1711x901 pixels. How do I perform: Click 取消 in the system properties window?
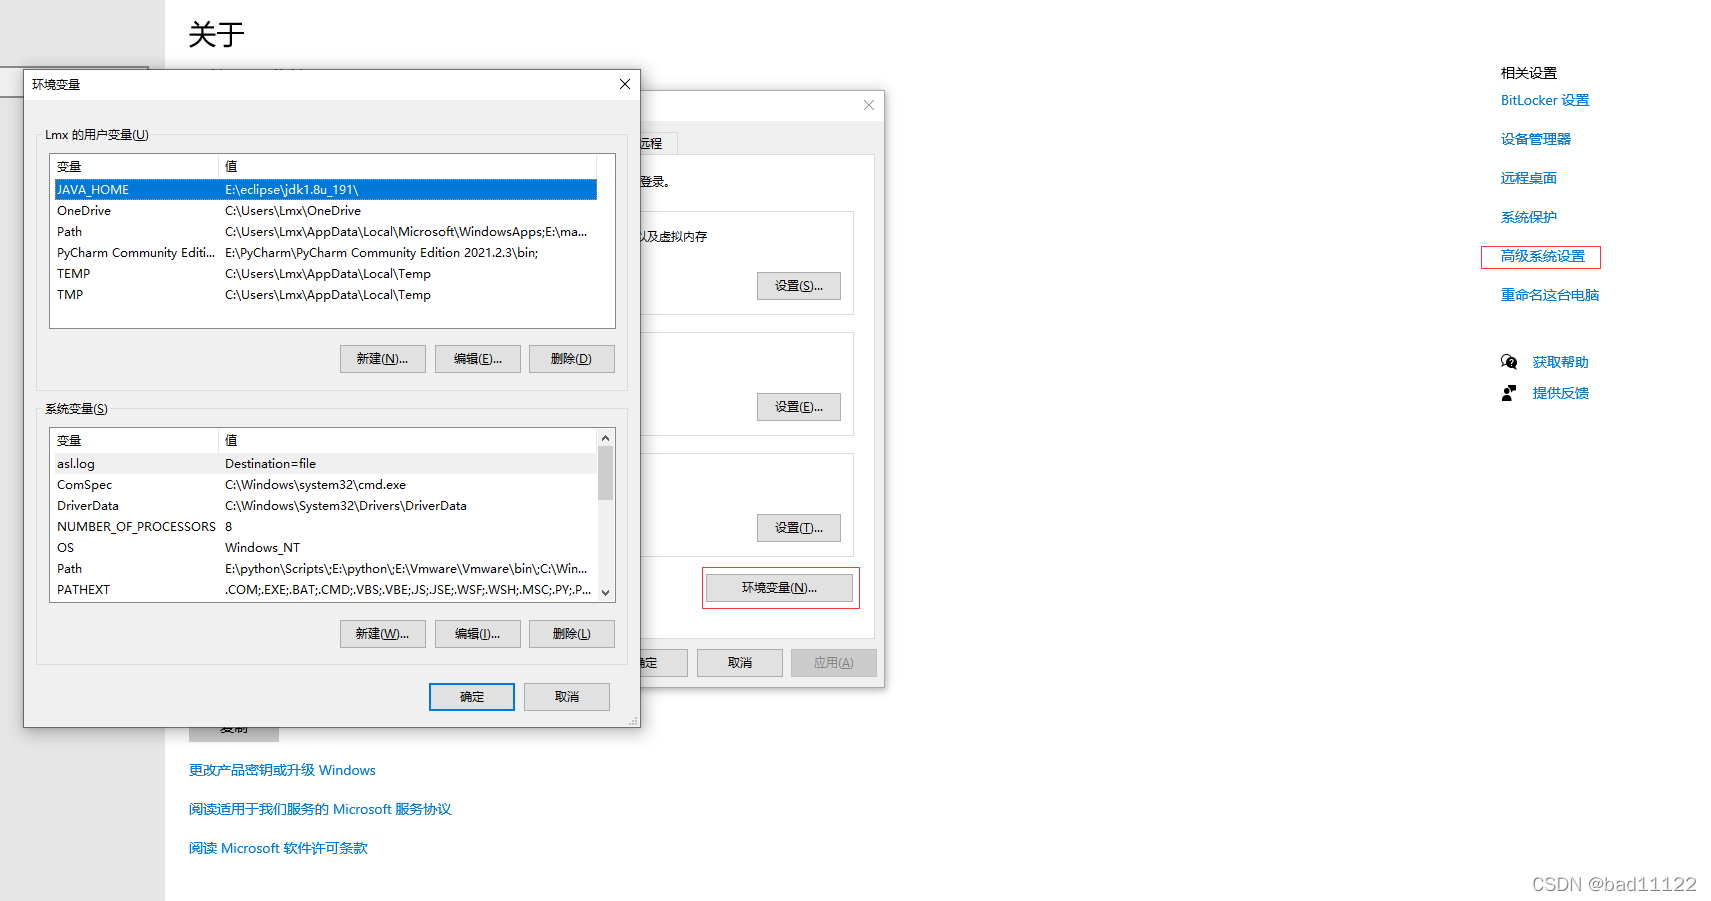coord(740,663)
